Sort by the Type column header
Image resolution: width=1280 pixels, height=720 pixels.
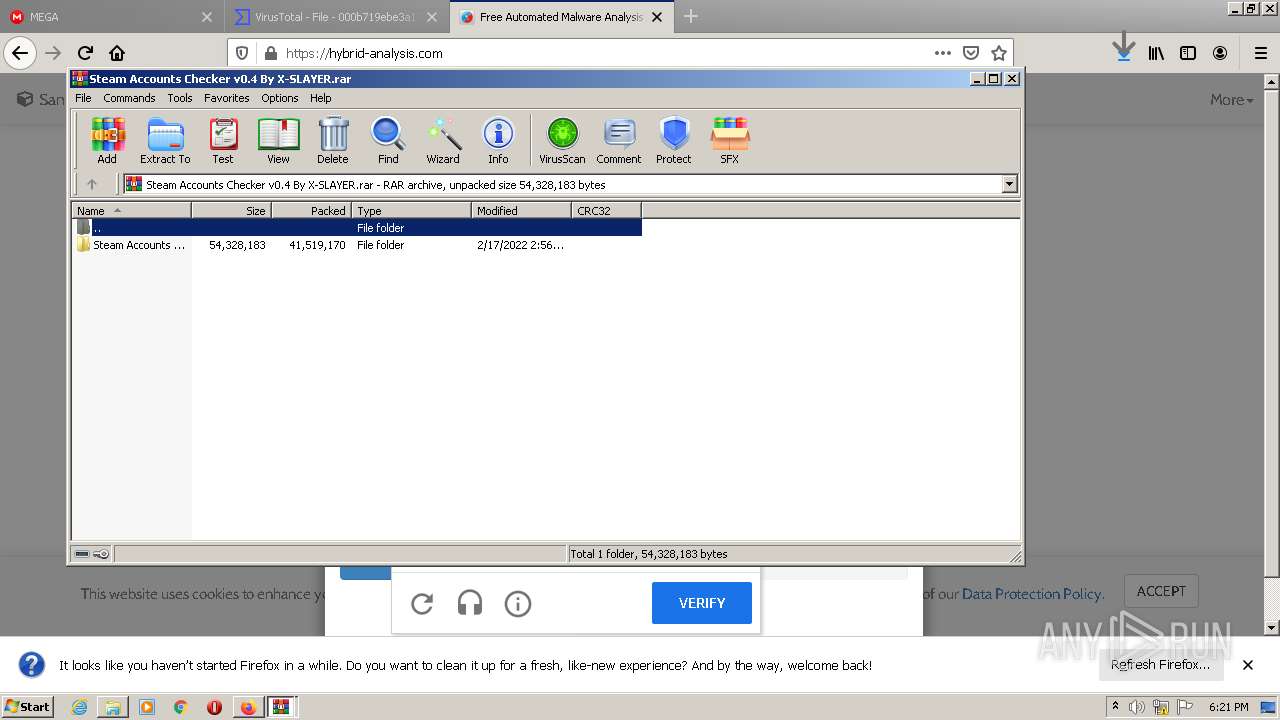coord(411,210)
